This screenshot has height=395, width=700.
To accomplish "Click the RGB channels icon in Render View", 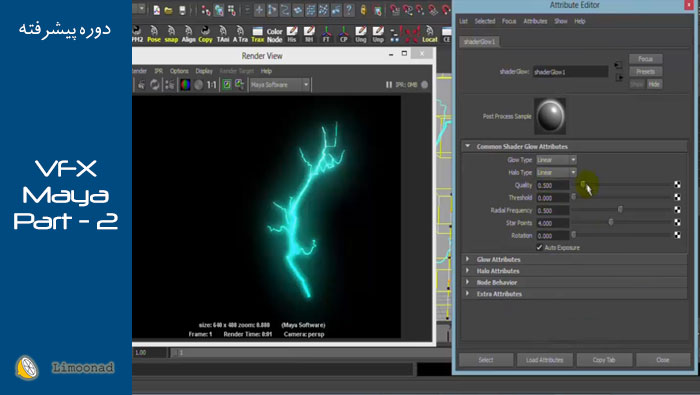I will pyautogui.click(x=185, y=84).
